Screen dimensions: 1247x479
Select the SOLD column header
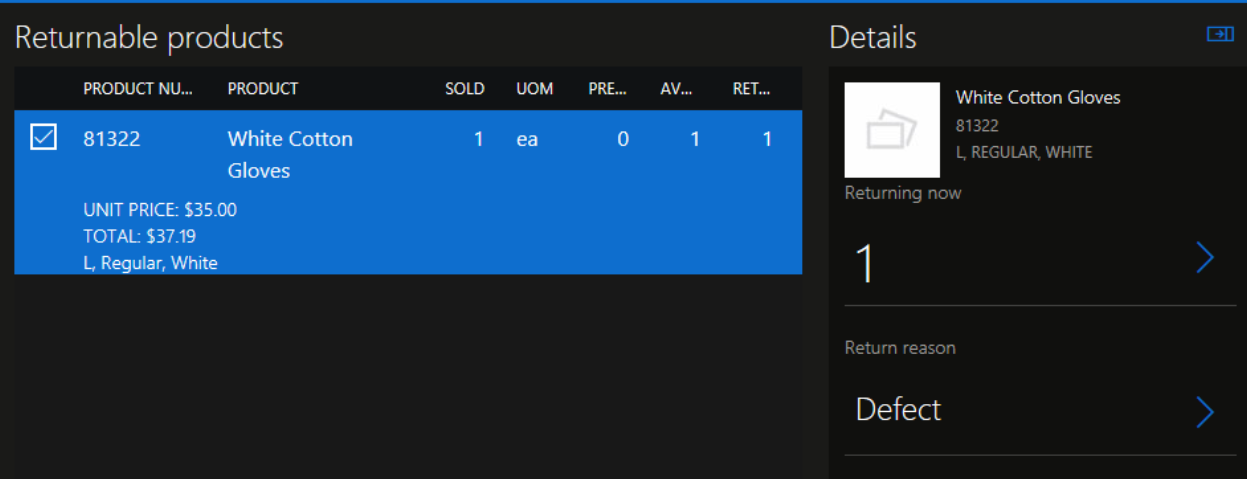[464, 89]
